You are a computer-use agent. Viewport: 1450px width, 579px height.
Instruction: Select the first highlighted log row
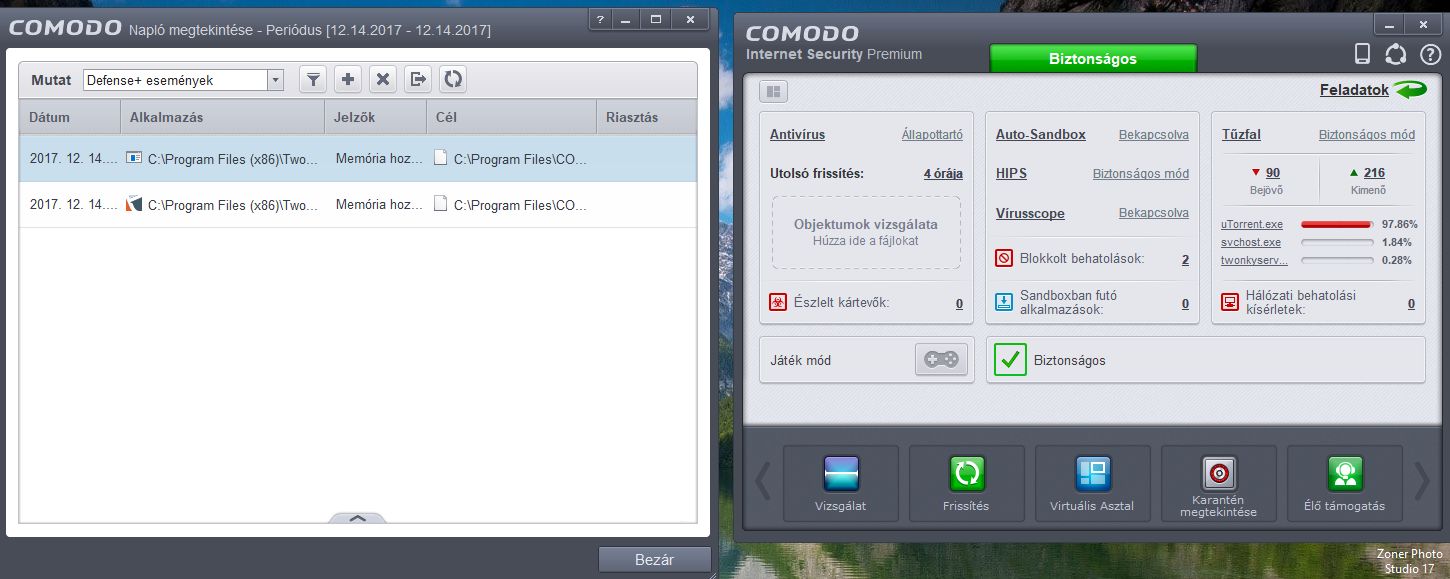[x=358, y=158]
